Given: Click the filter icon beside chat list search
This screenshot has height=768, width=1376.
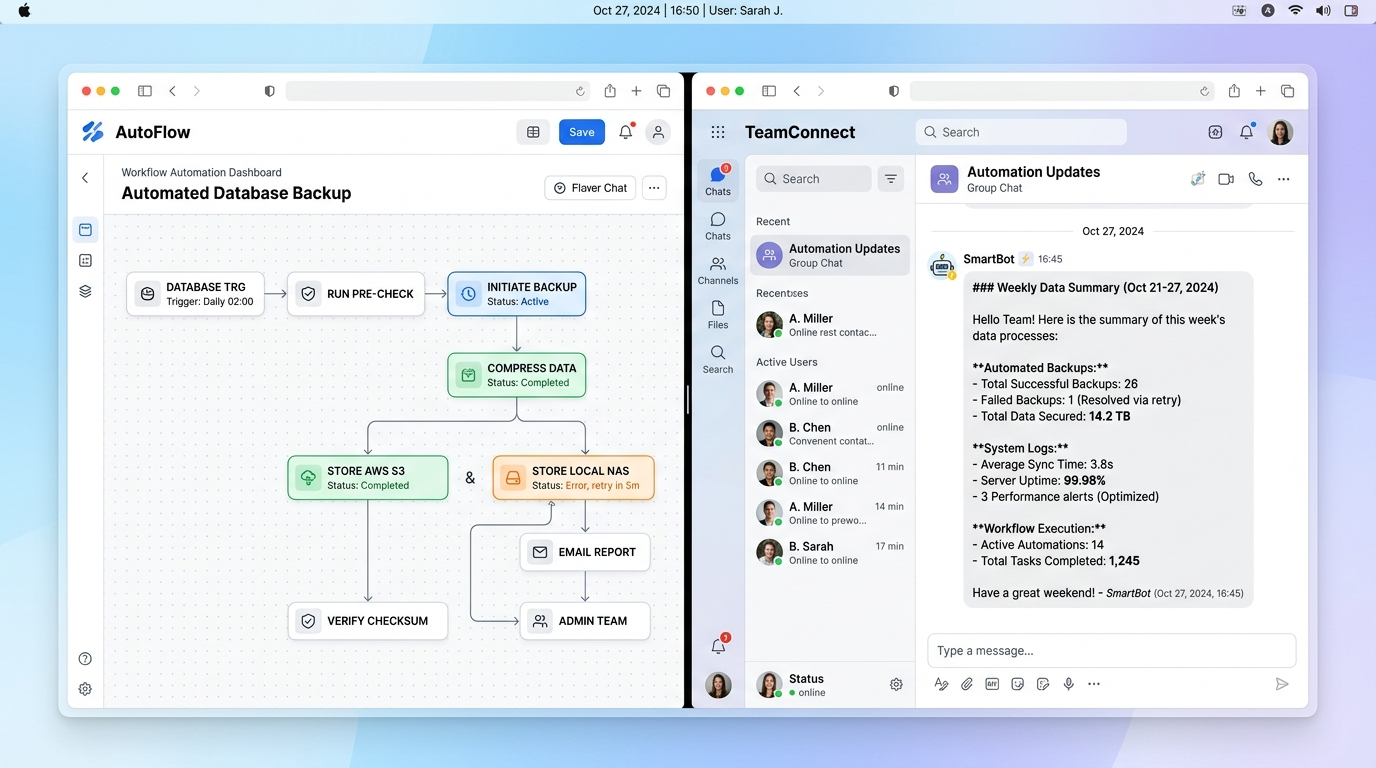Looking at the screenshot, I should (891, 179).
